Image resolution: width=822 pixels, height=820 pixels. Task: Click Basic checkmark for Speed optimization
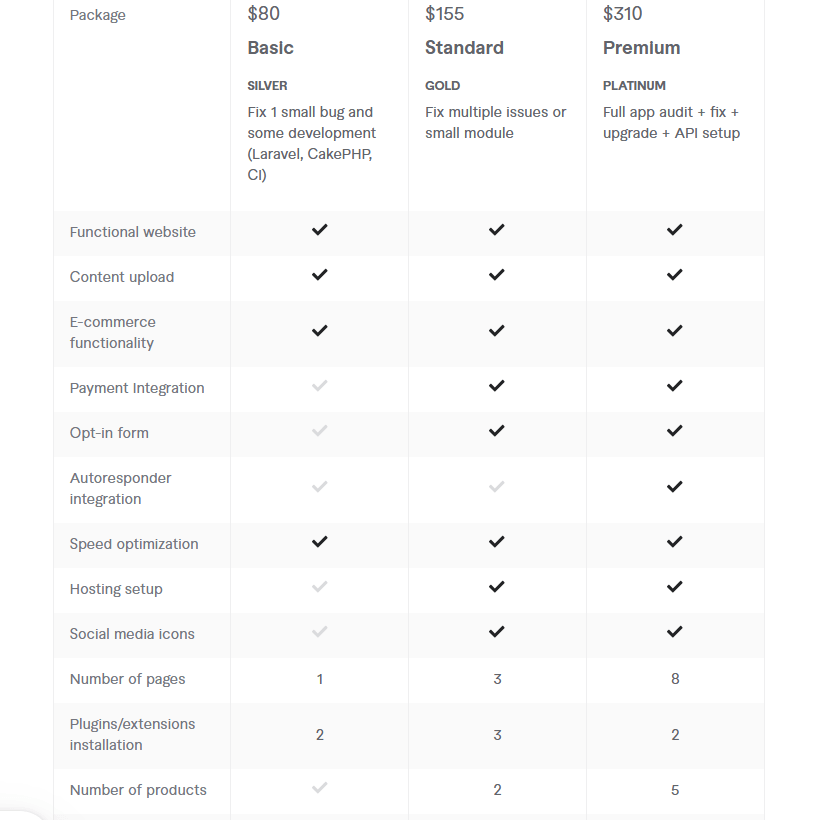319,542
